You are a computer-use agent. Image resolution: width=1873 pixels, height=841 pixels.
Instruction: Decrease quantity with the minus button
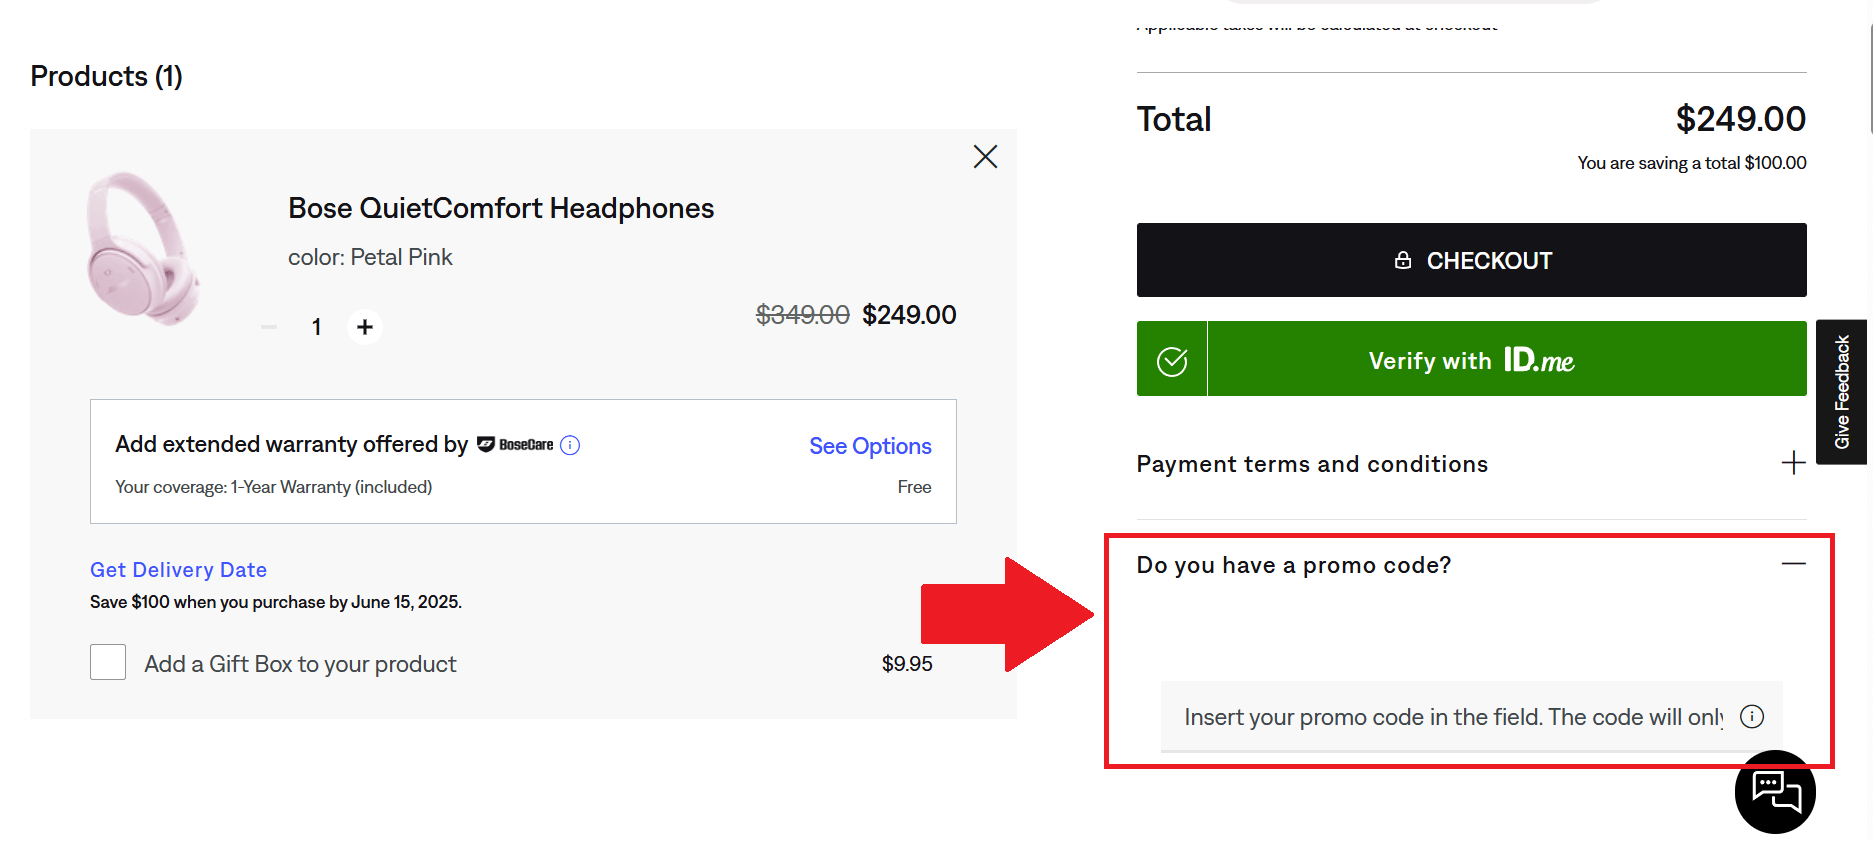[269, 327]
